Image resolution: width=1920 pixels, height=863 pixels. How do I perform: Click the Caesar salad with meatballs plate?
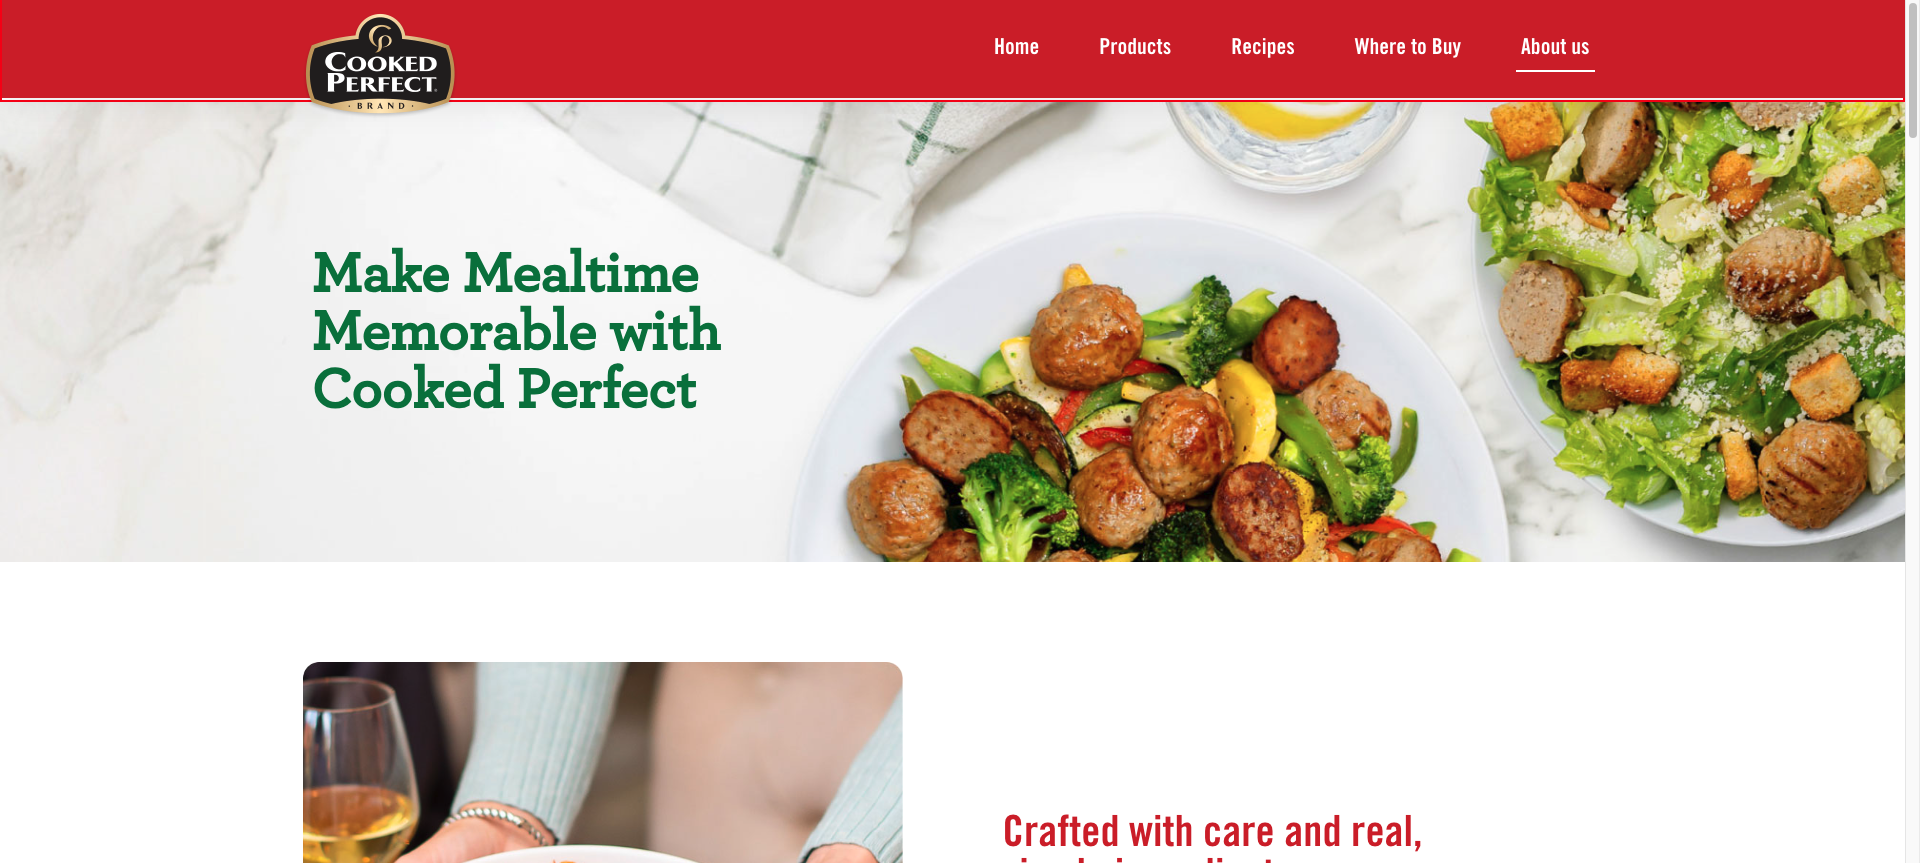click(1690, 310)
